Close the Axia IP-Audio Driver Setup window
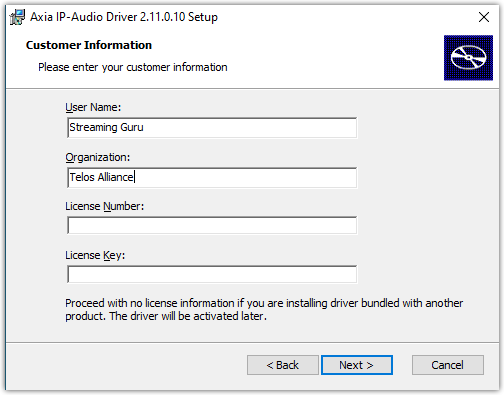This screenshot has height=395, width=504. (x=484, y=17)
